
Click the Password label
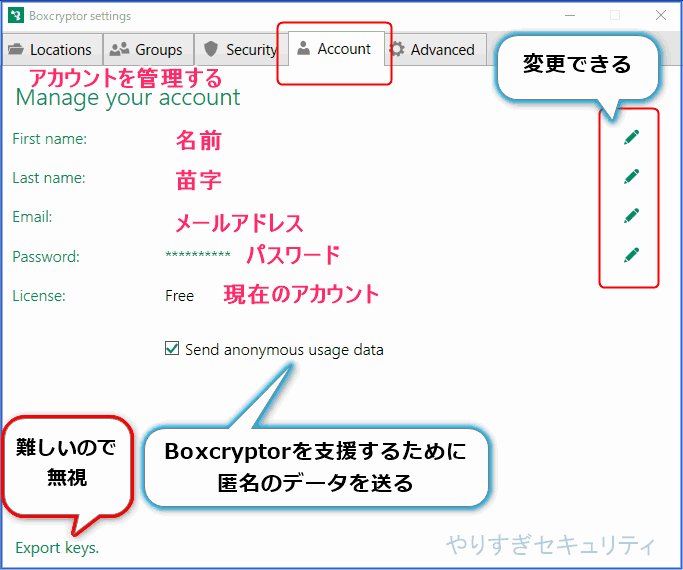click(46, 257)
